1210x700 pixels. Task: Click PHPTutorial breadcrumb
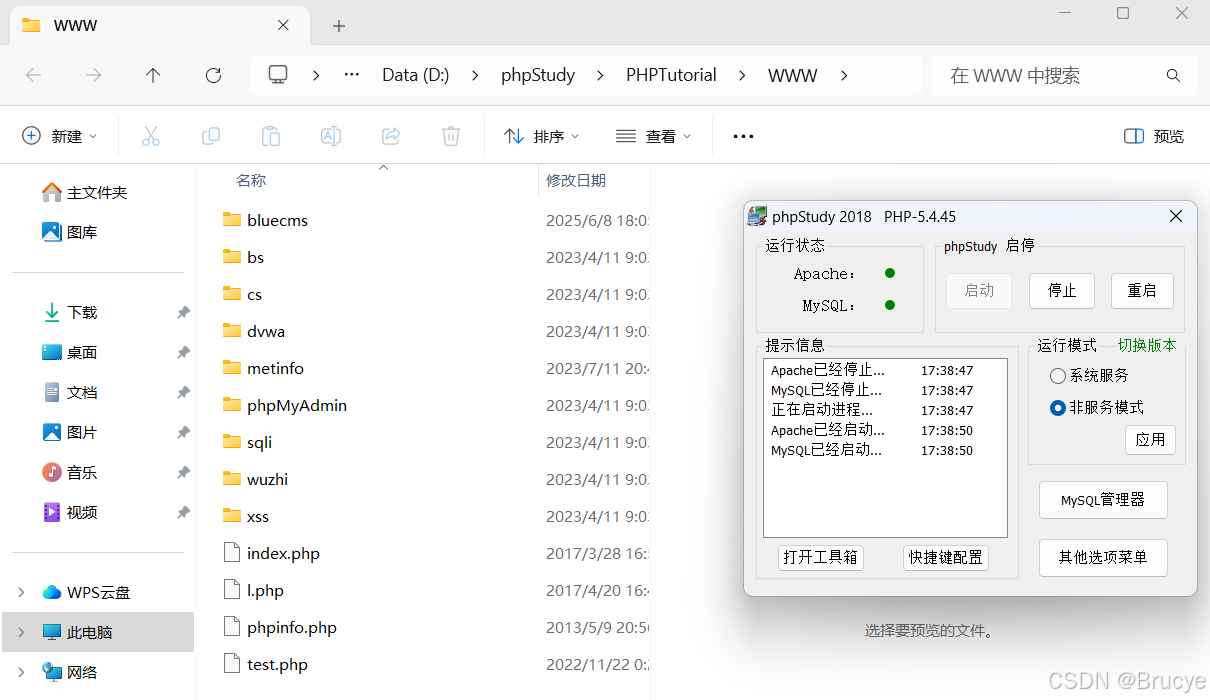point(671,75)
